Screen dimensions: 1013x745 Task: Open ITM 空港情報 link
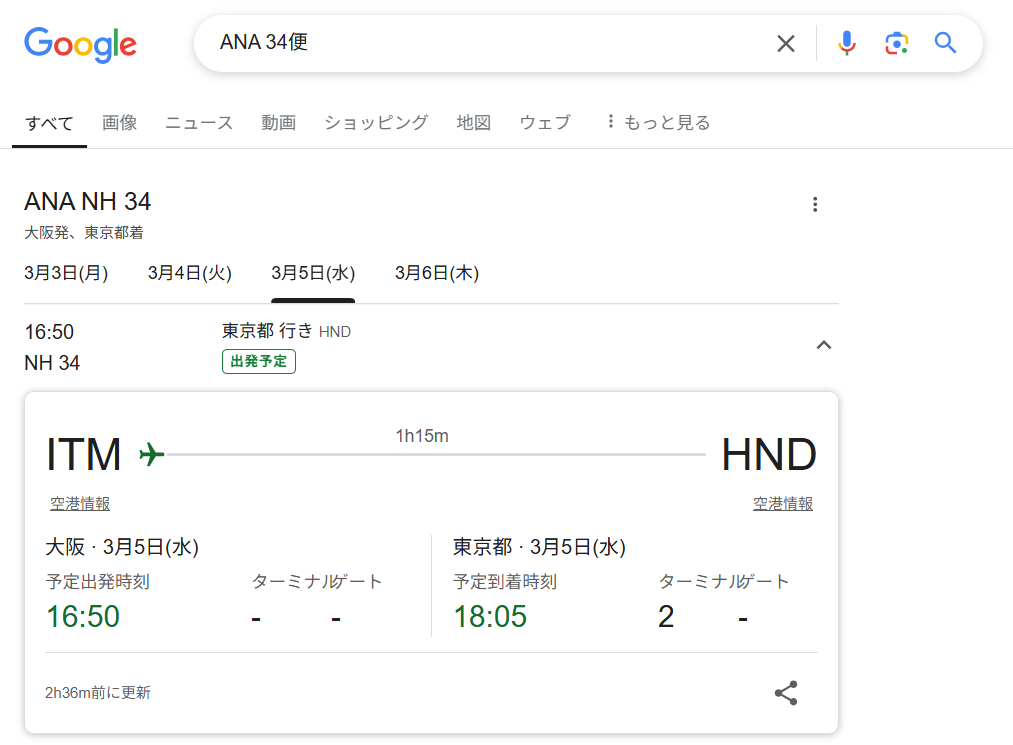click(80, 503)
